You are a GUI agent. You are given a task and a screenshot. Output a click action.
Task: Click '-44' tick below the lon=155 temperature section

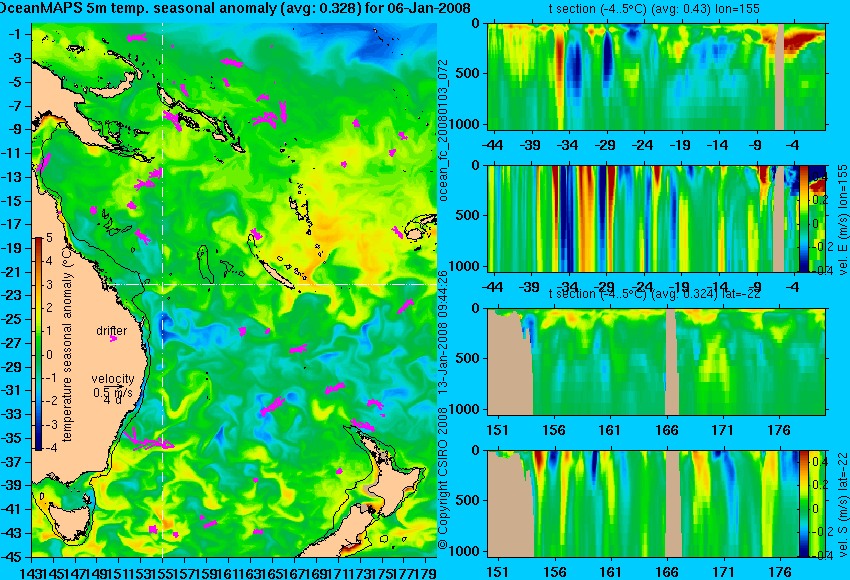coord(492,145)
